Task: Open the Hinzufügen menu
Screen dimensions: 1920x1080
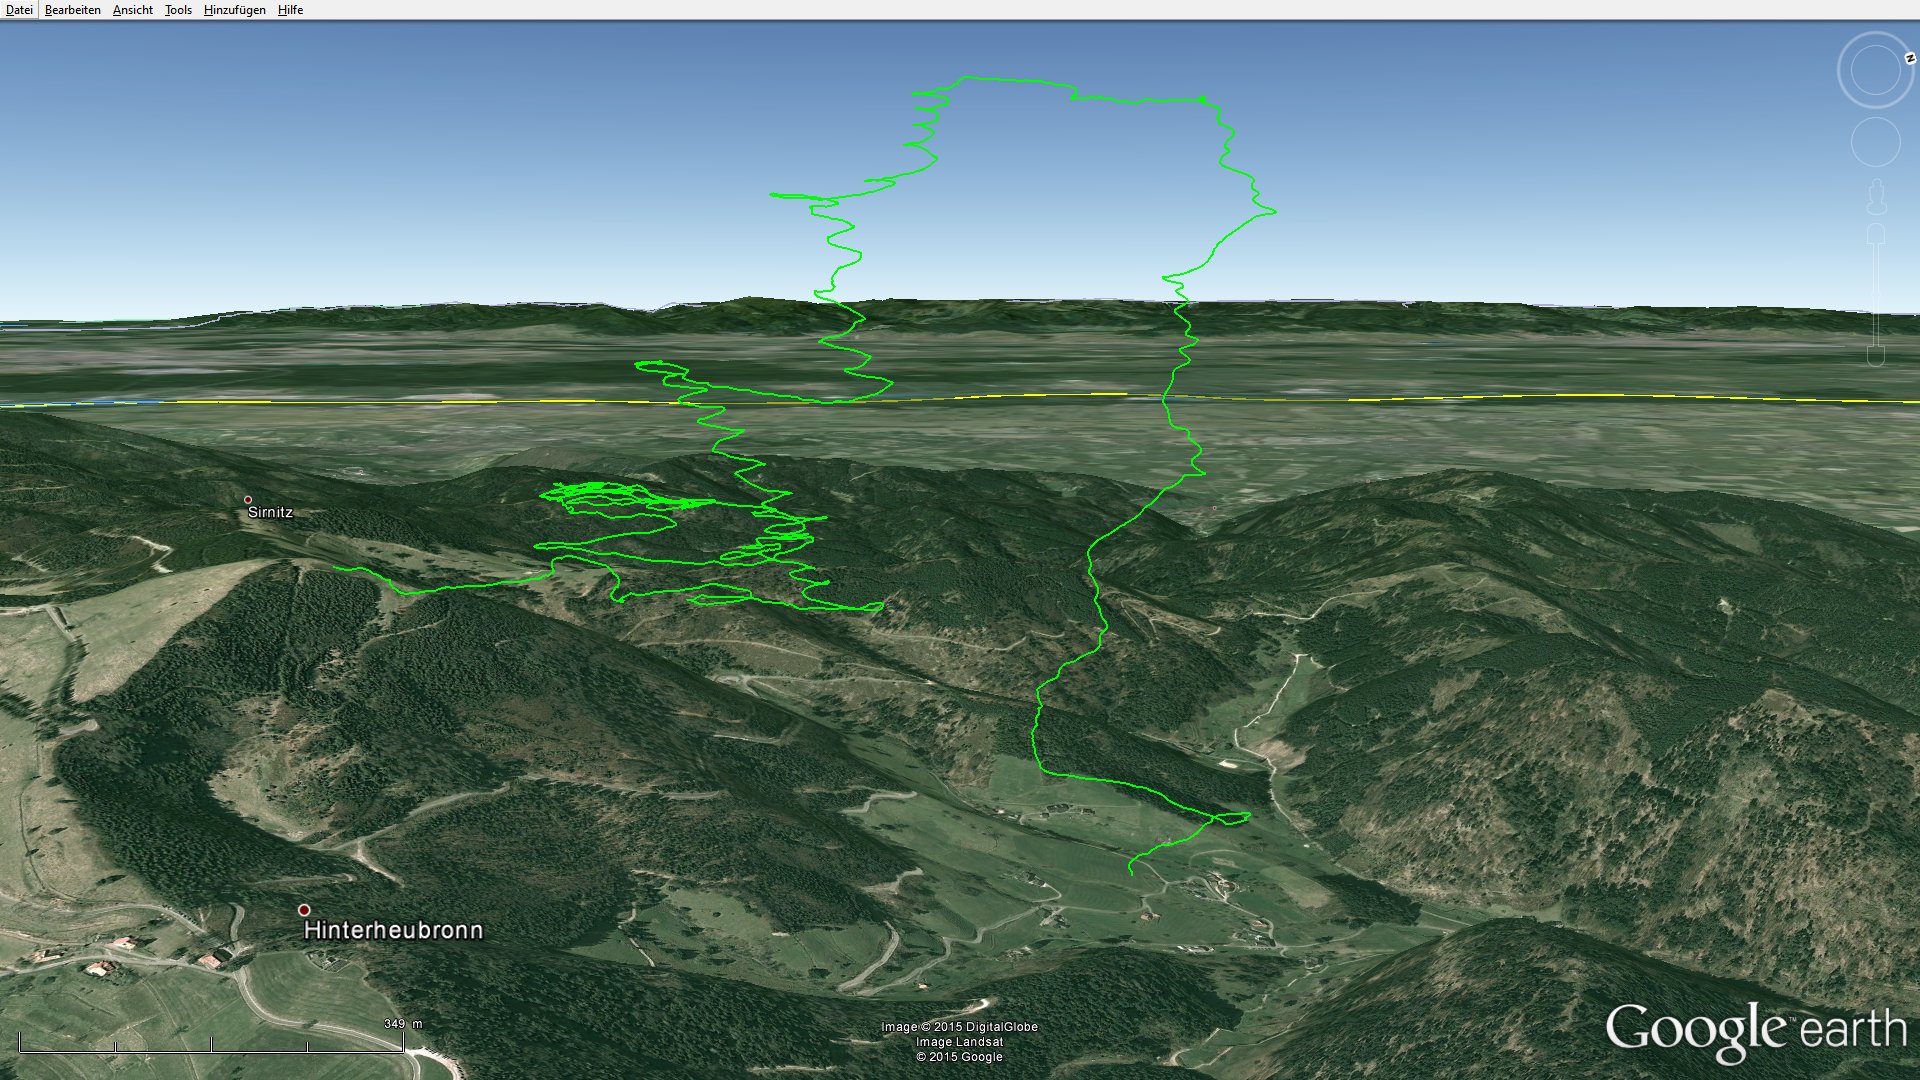Action: tap(235, 10)
